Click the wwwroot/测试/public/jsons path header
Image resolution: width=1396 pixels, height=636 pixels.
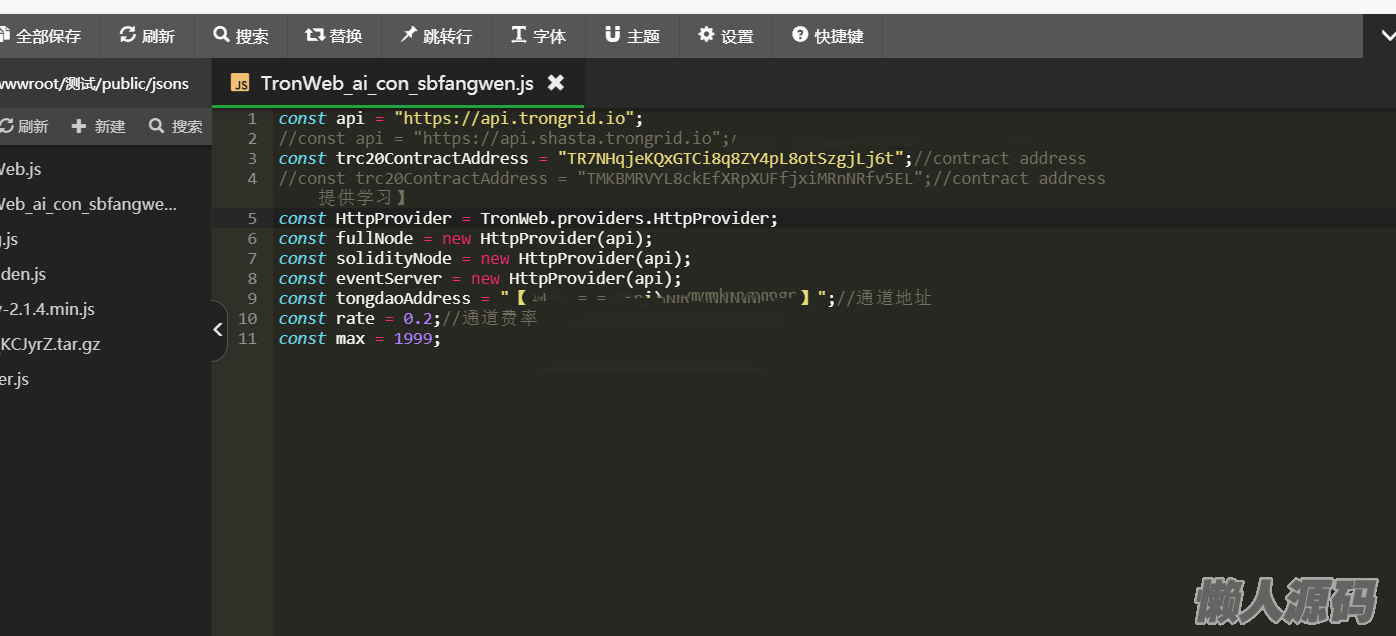(94, 84)
